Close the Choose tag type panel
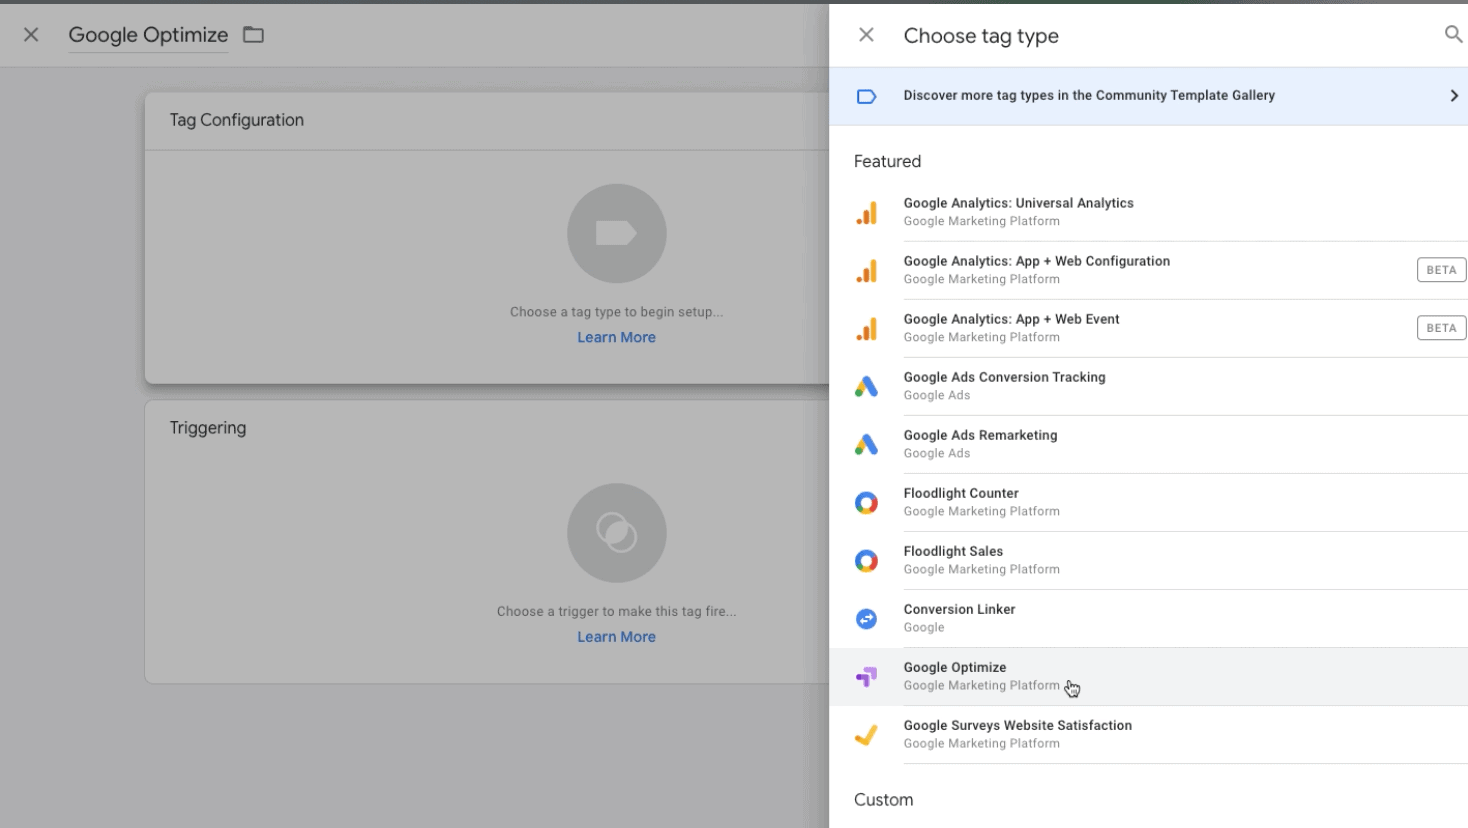This screenshot has height=828, width=1468. click(x=866, y=35)
